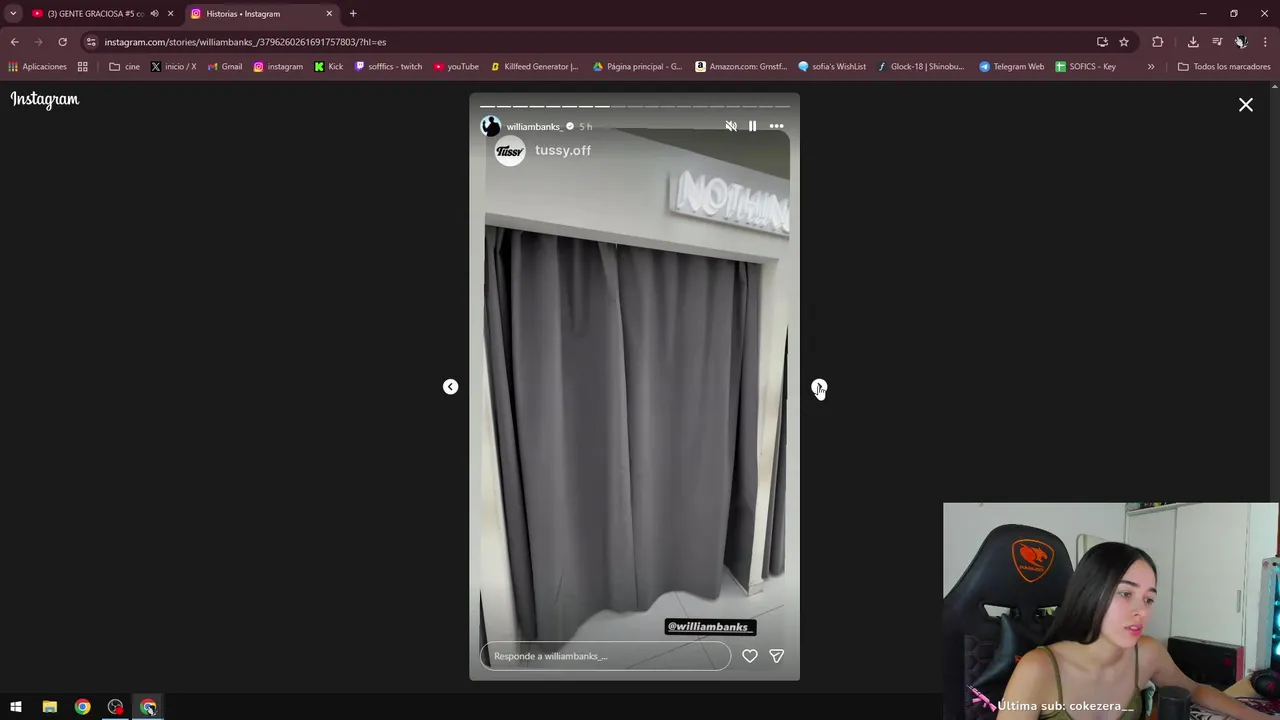Open the sofffics - twitch bookmark

389,67
